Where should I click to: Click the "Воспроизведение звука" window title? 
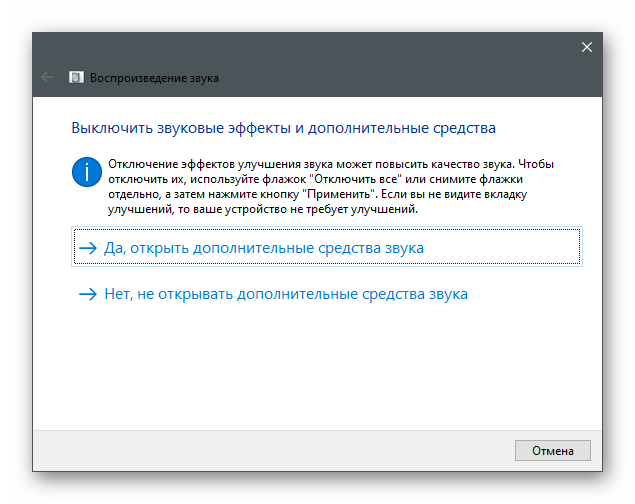[x=154, y=77]
